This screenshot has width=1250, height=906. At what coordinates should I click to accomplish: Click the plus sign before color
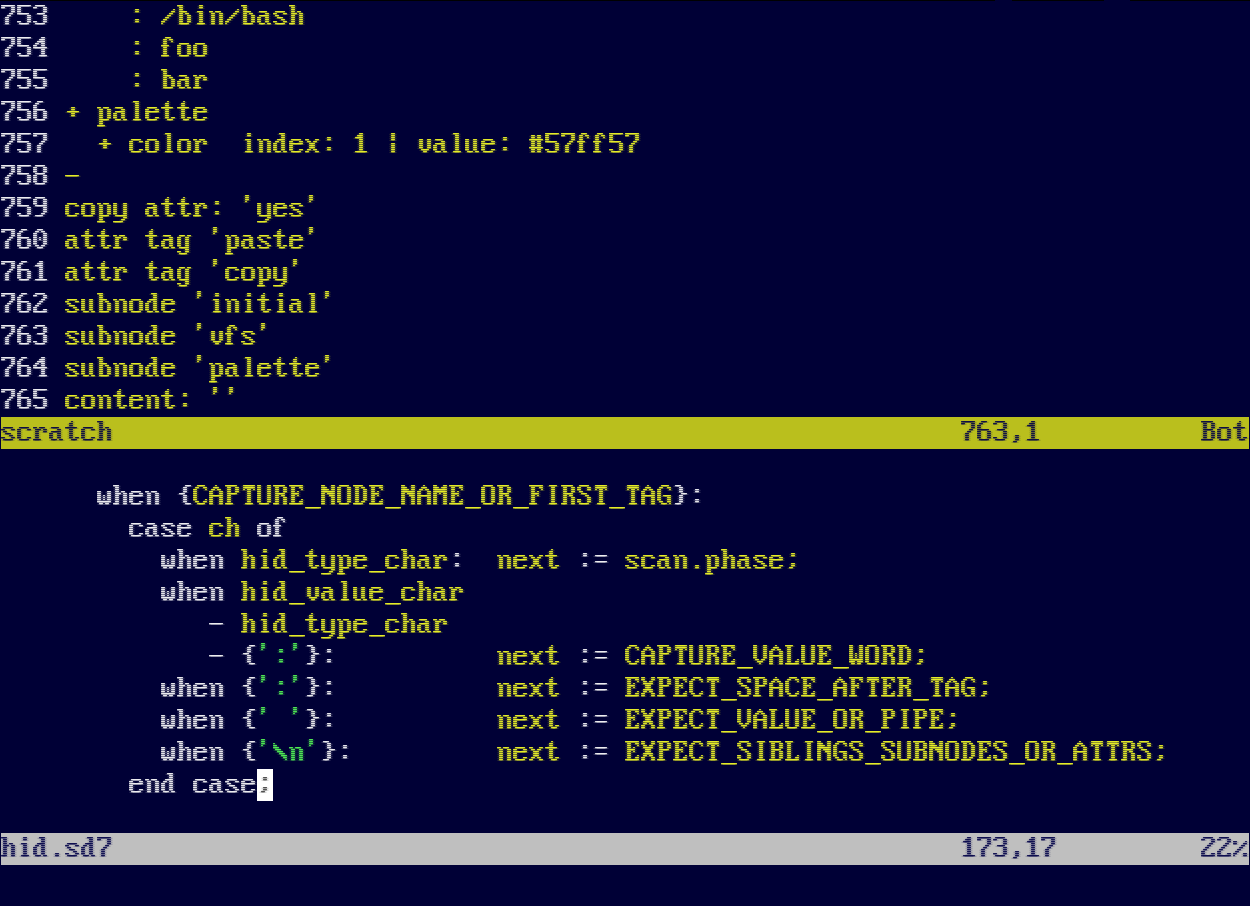(x=104, y=144)
